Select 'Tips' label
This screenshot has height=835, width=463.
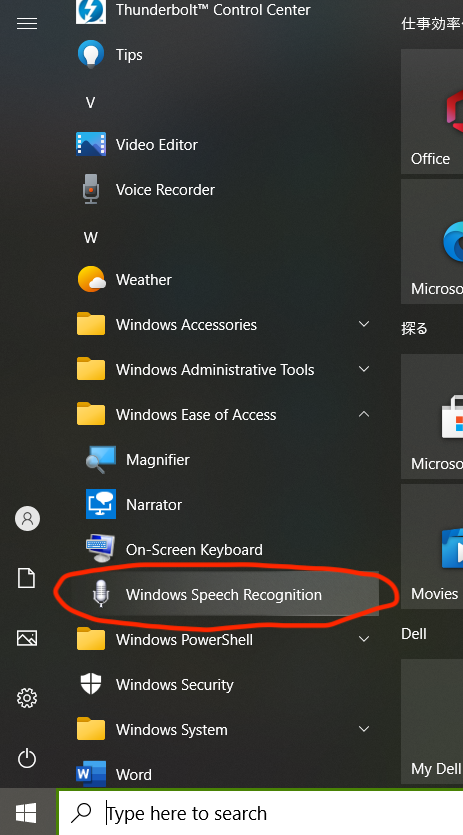point(129,55)
